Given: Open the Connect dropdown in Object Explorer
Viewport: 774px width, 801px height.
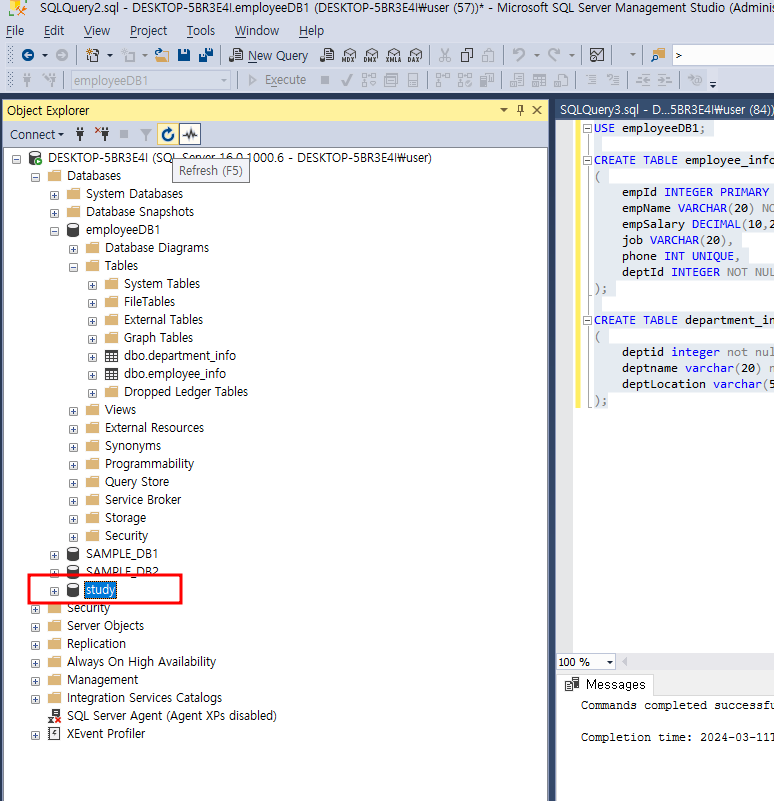Looking at the screenshot, I should point(37,134).
